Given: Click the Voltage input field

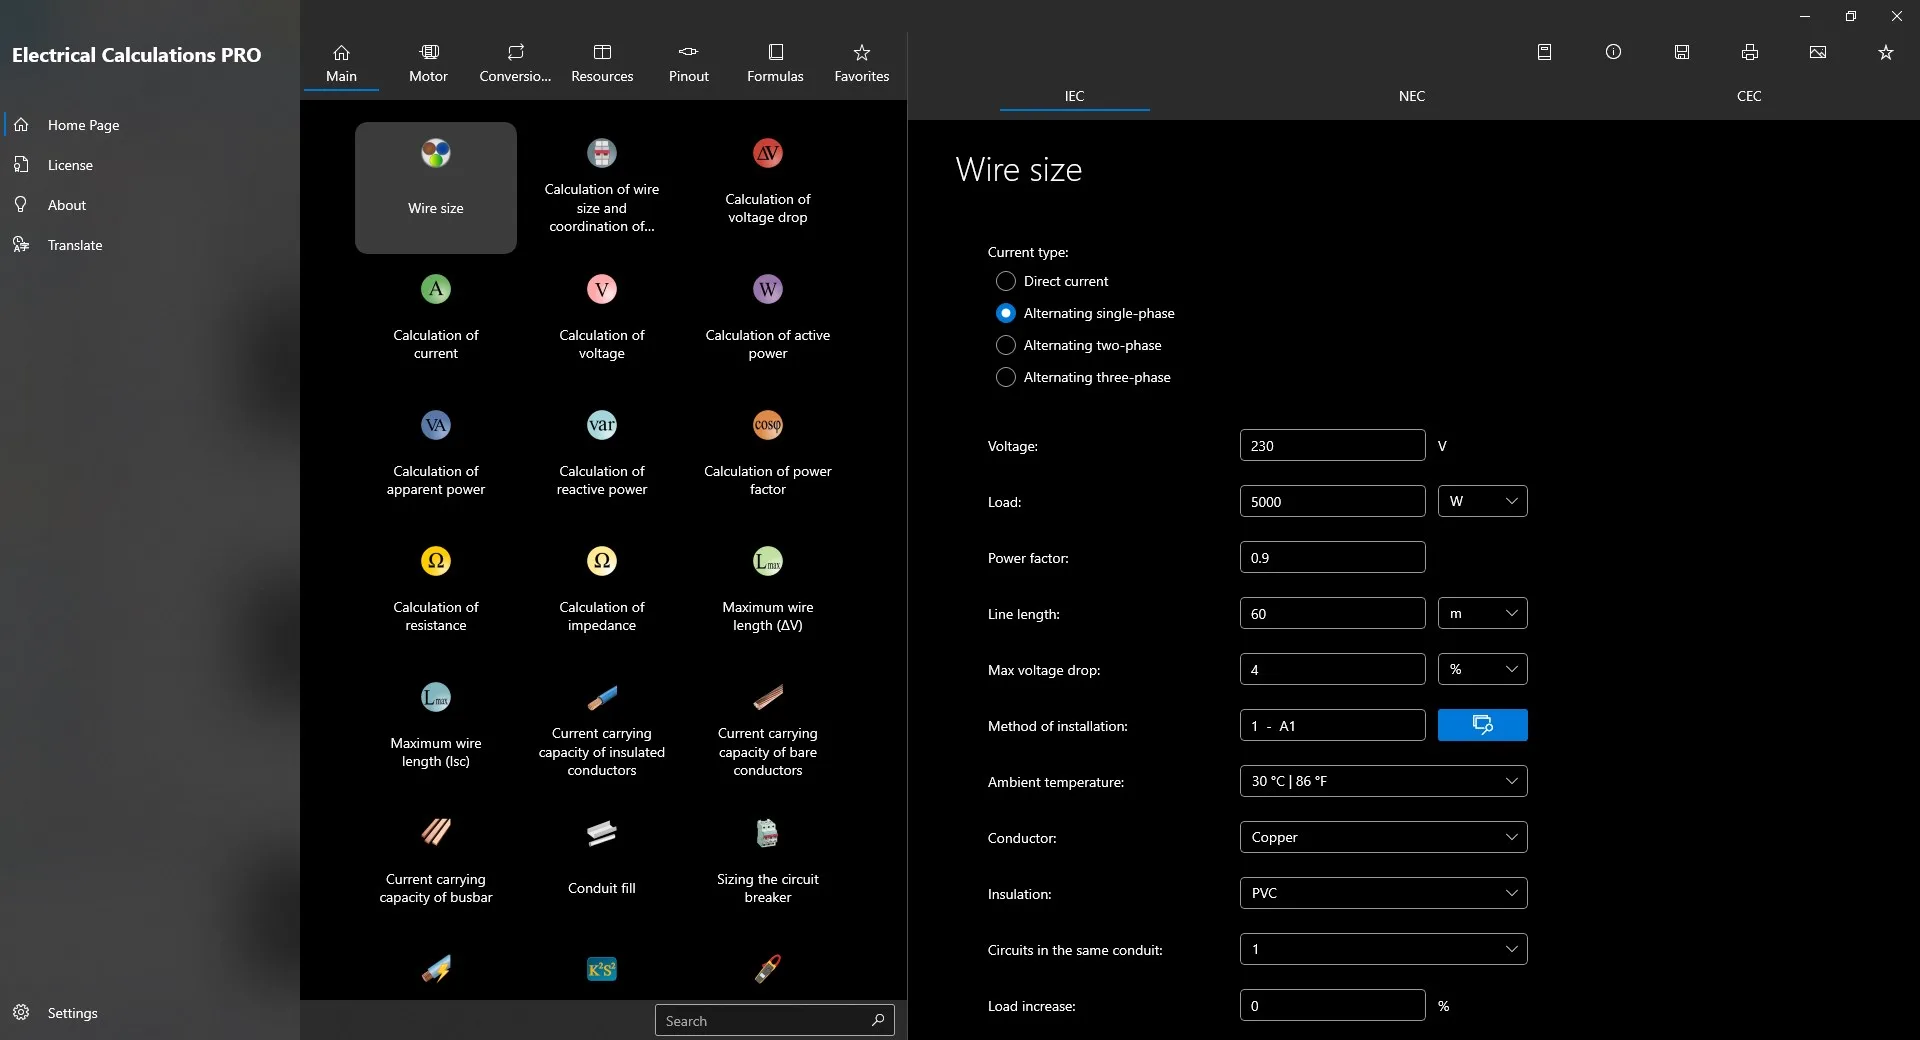Looking at the screenshot, I should coord(1333,445).
